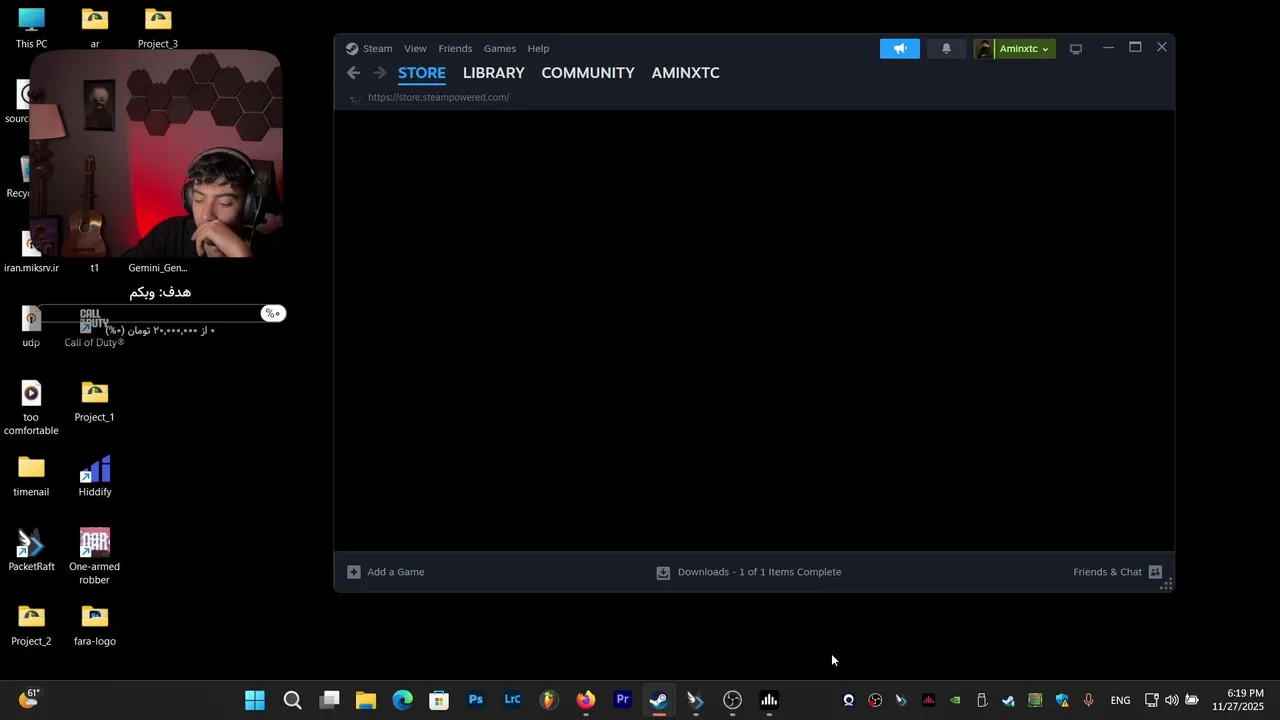Open the Steam announcements megaphone button

point(900,48)
